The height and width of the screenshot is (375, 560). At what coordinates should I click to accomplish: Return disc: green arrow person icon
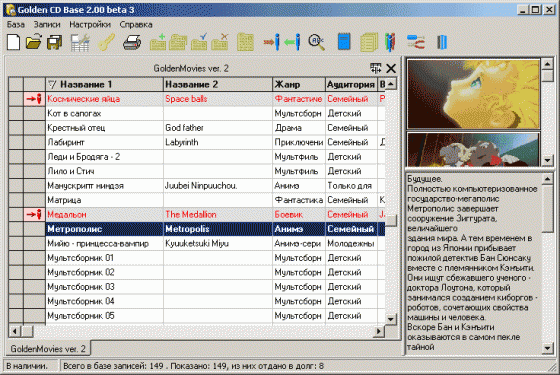pyautogui.click(x=292, y=42)
